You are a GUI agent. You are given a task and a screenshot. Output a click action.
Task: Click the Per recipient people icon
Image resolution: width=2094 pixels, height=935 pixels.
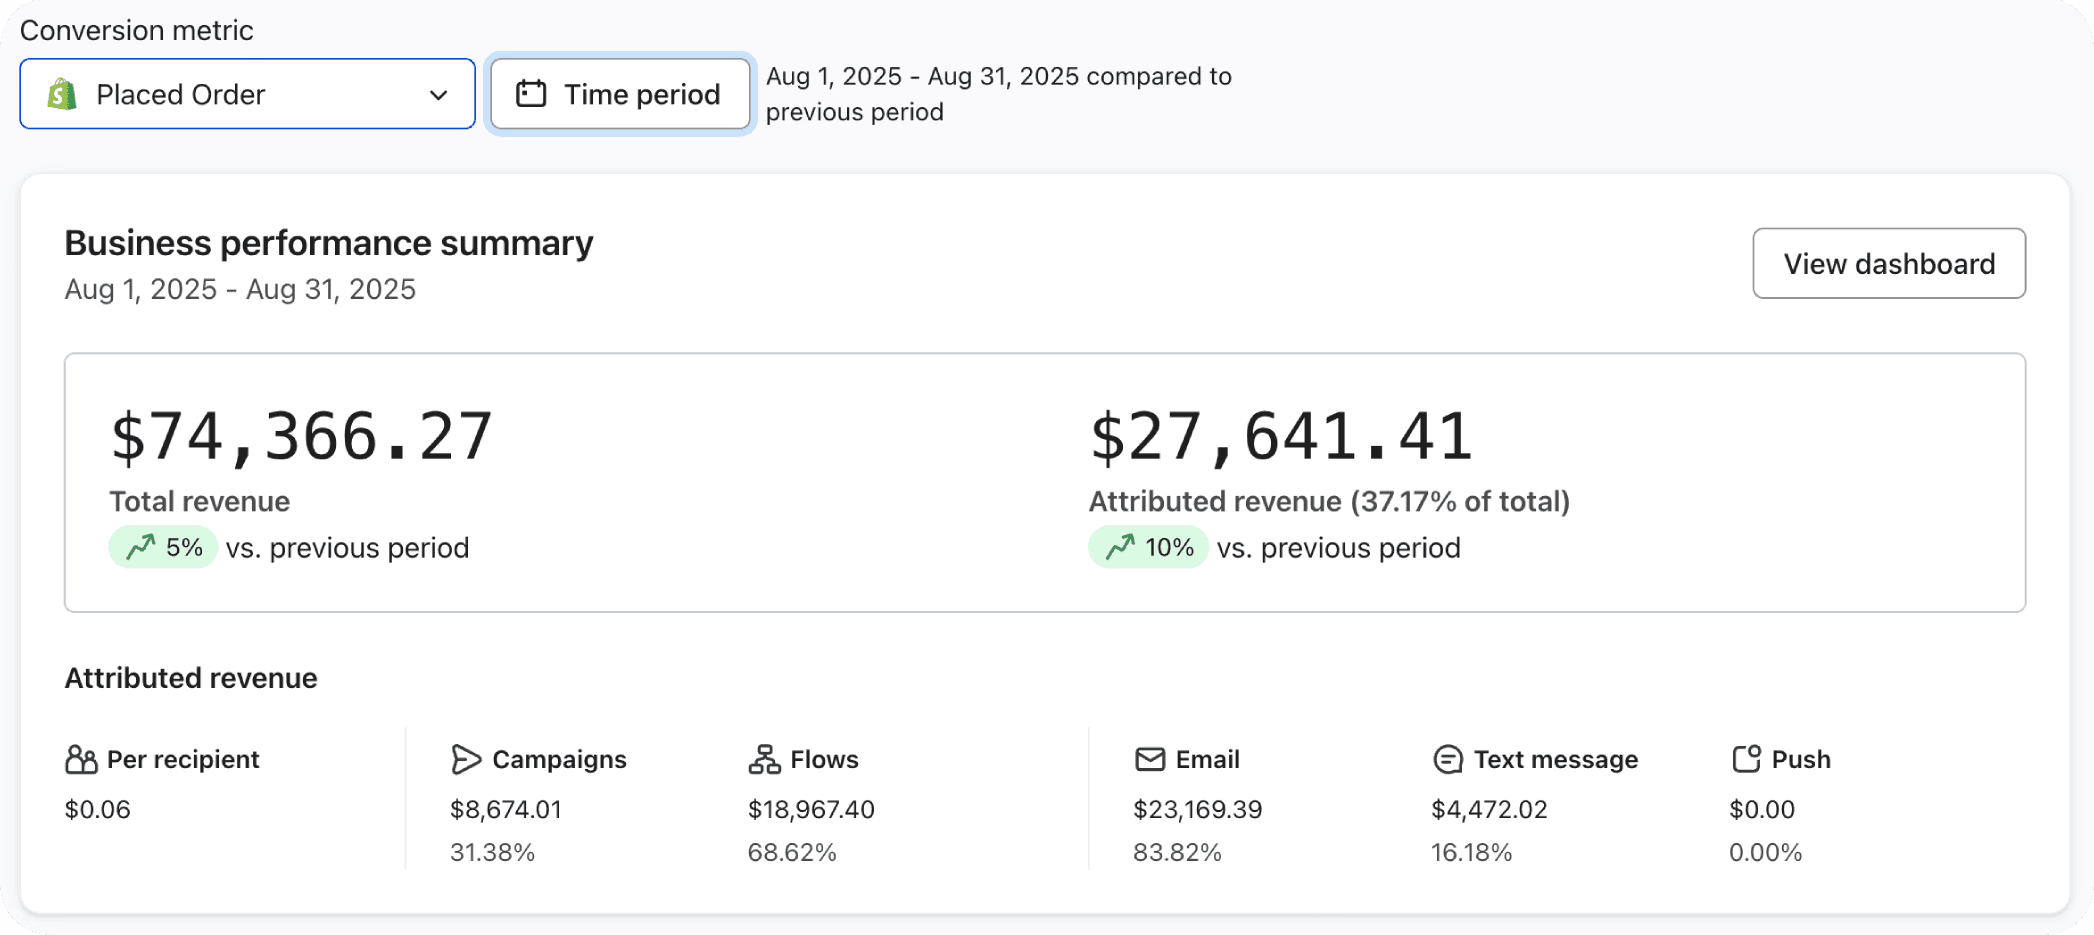[81, 760]
